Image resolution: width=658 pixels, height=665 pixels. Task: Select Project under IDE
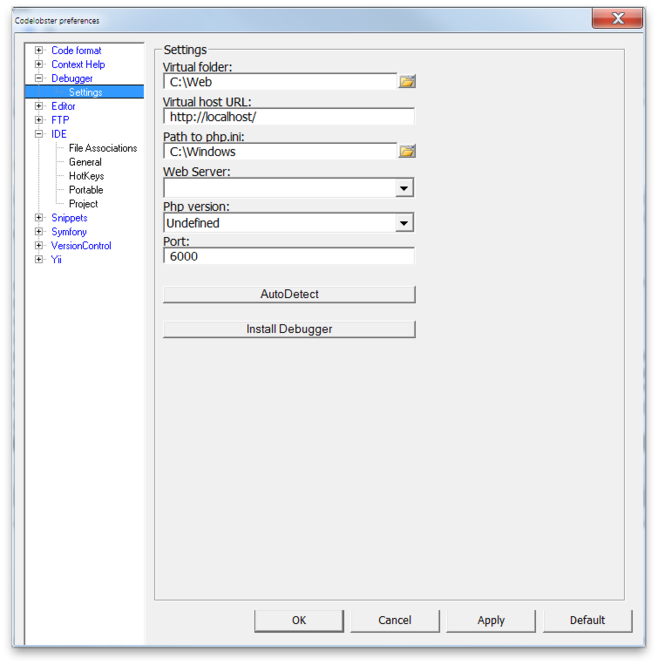tap(83, 204)
